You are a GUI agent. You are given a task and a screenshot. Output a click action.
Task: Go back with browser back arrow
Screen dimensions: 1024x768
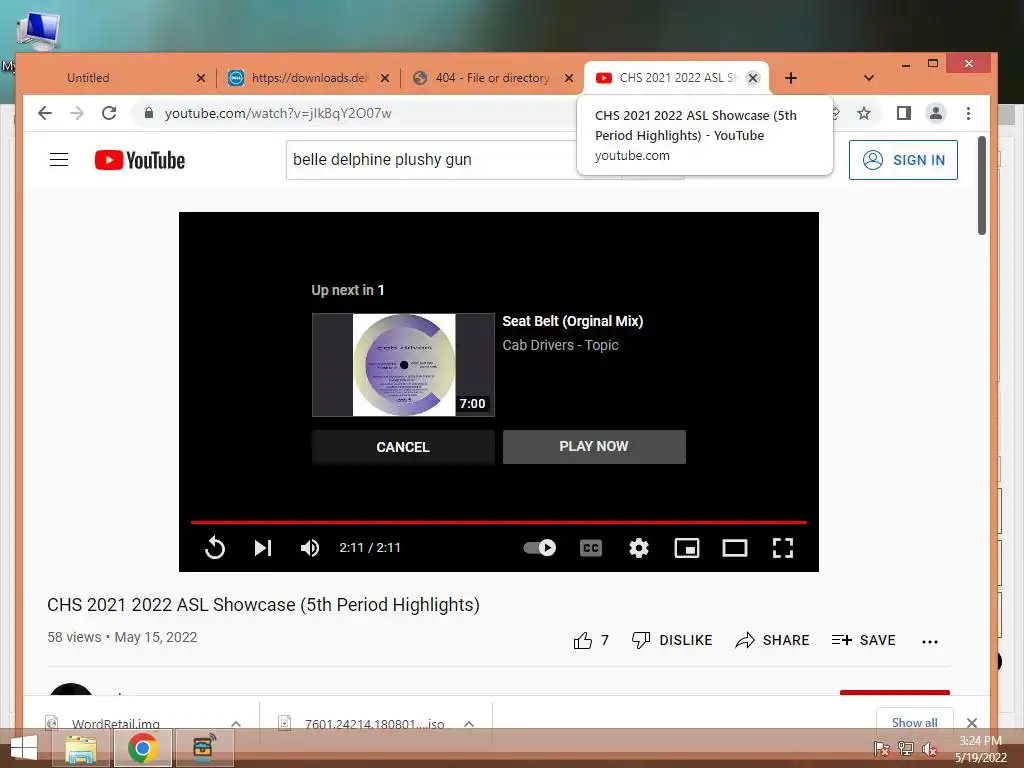point(44,113)
